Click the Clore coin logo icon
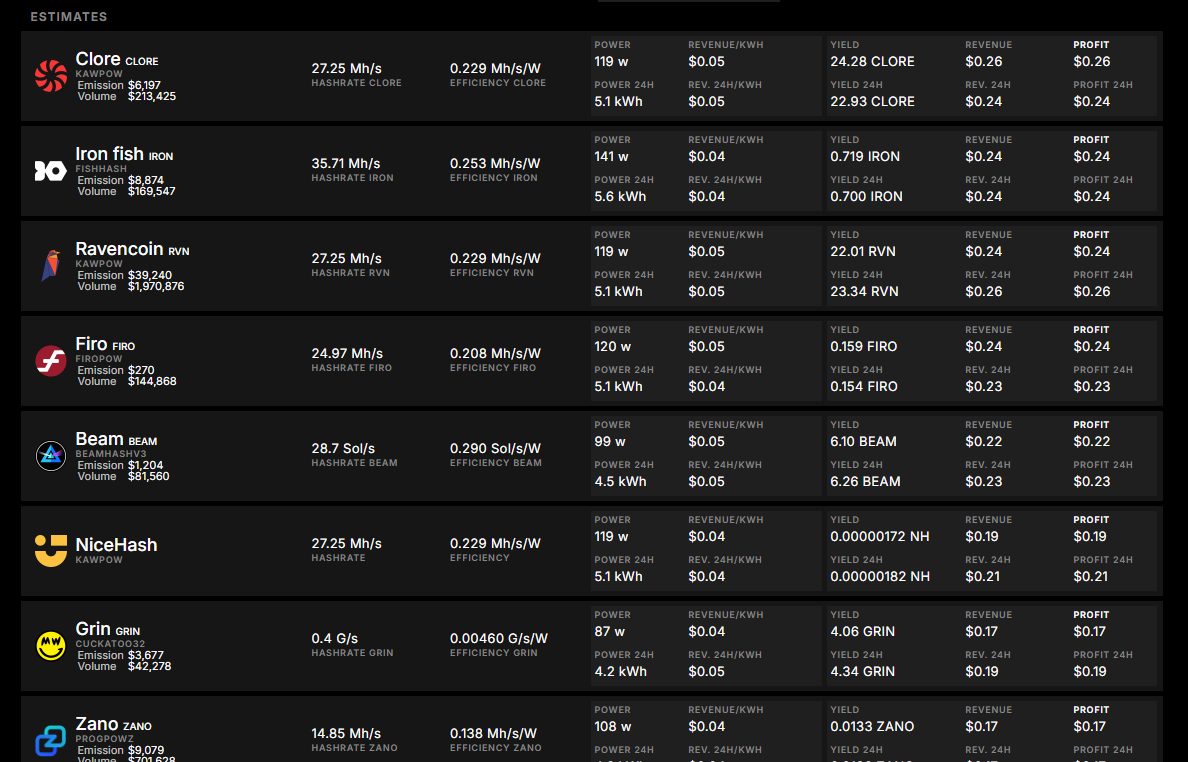The height and width of the screenshot is (762, 1188). click(50, 76)
